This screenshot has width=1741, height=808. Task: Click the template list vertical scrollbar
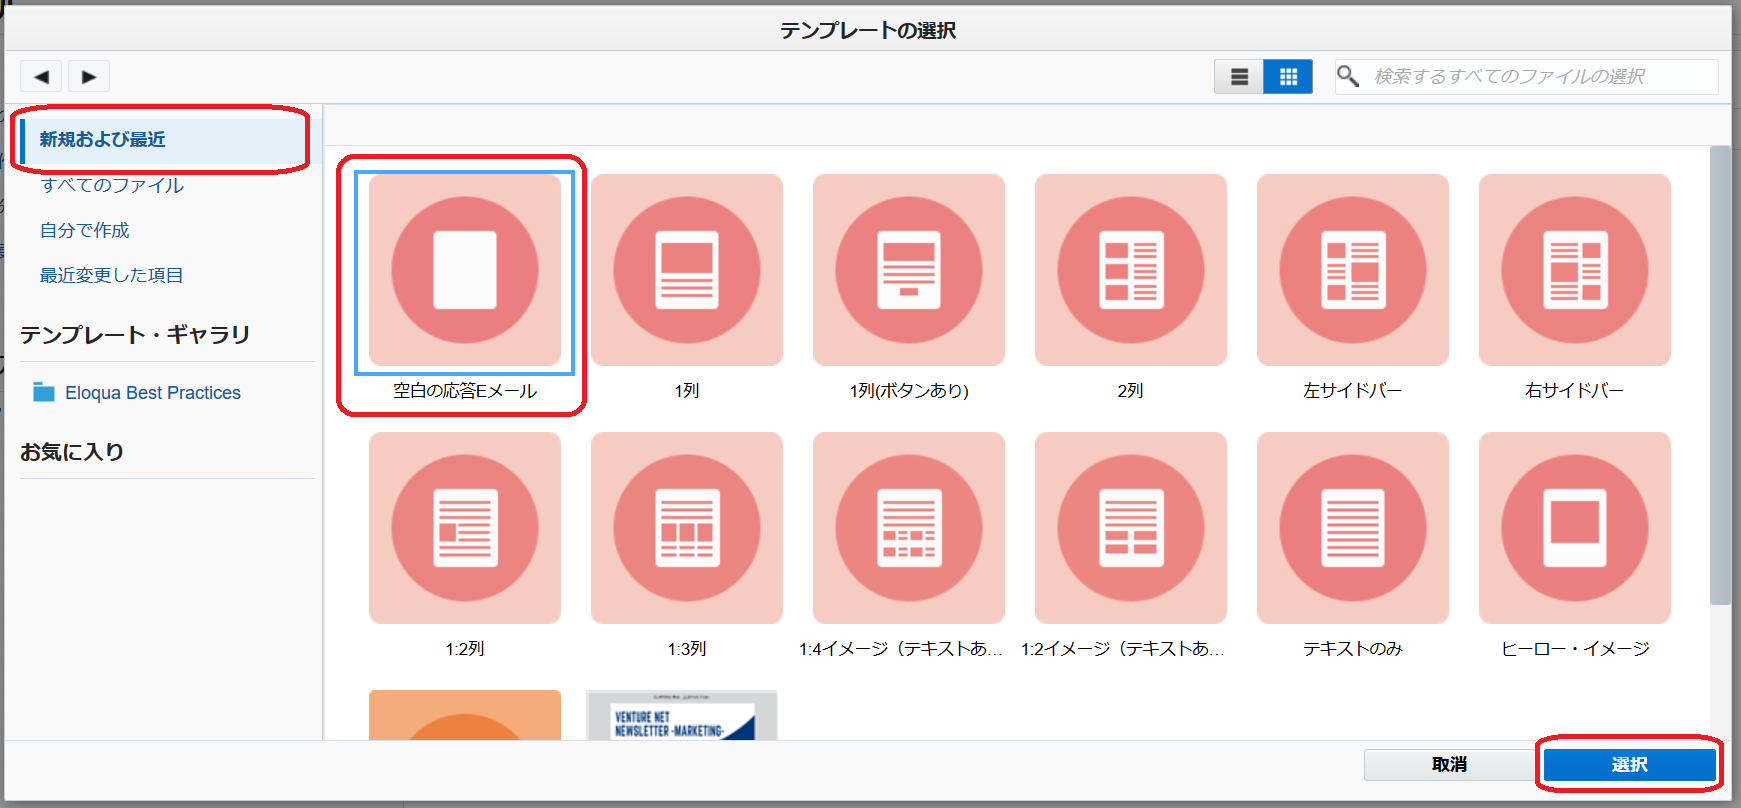coord(1720,375)
